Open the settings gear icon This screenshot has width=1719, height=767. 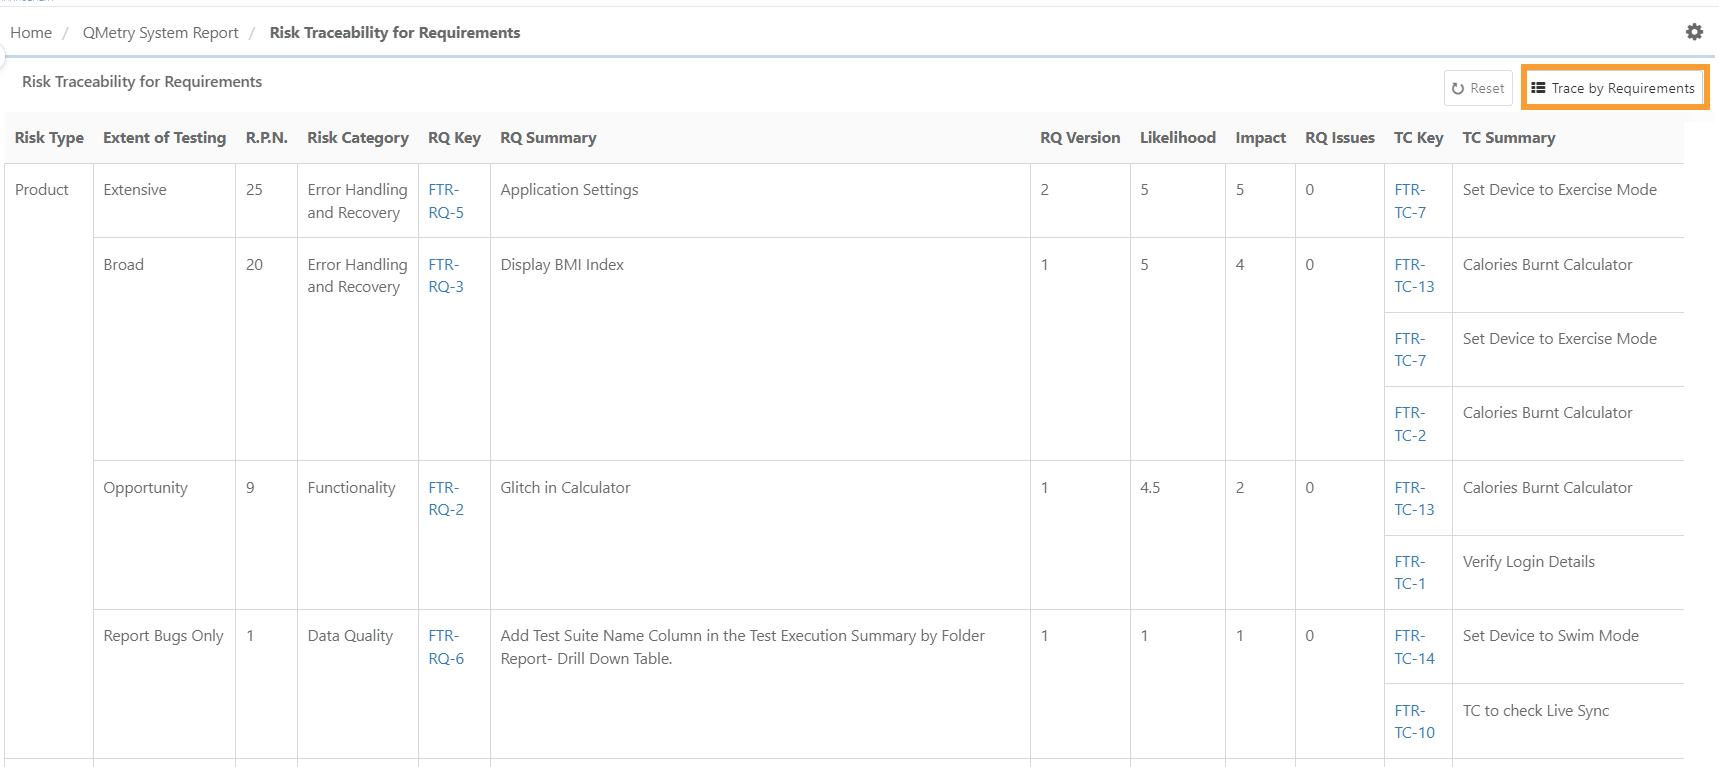(x=1694, y=32)
